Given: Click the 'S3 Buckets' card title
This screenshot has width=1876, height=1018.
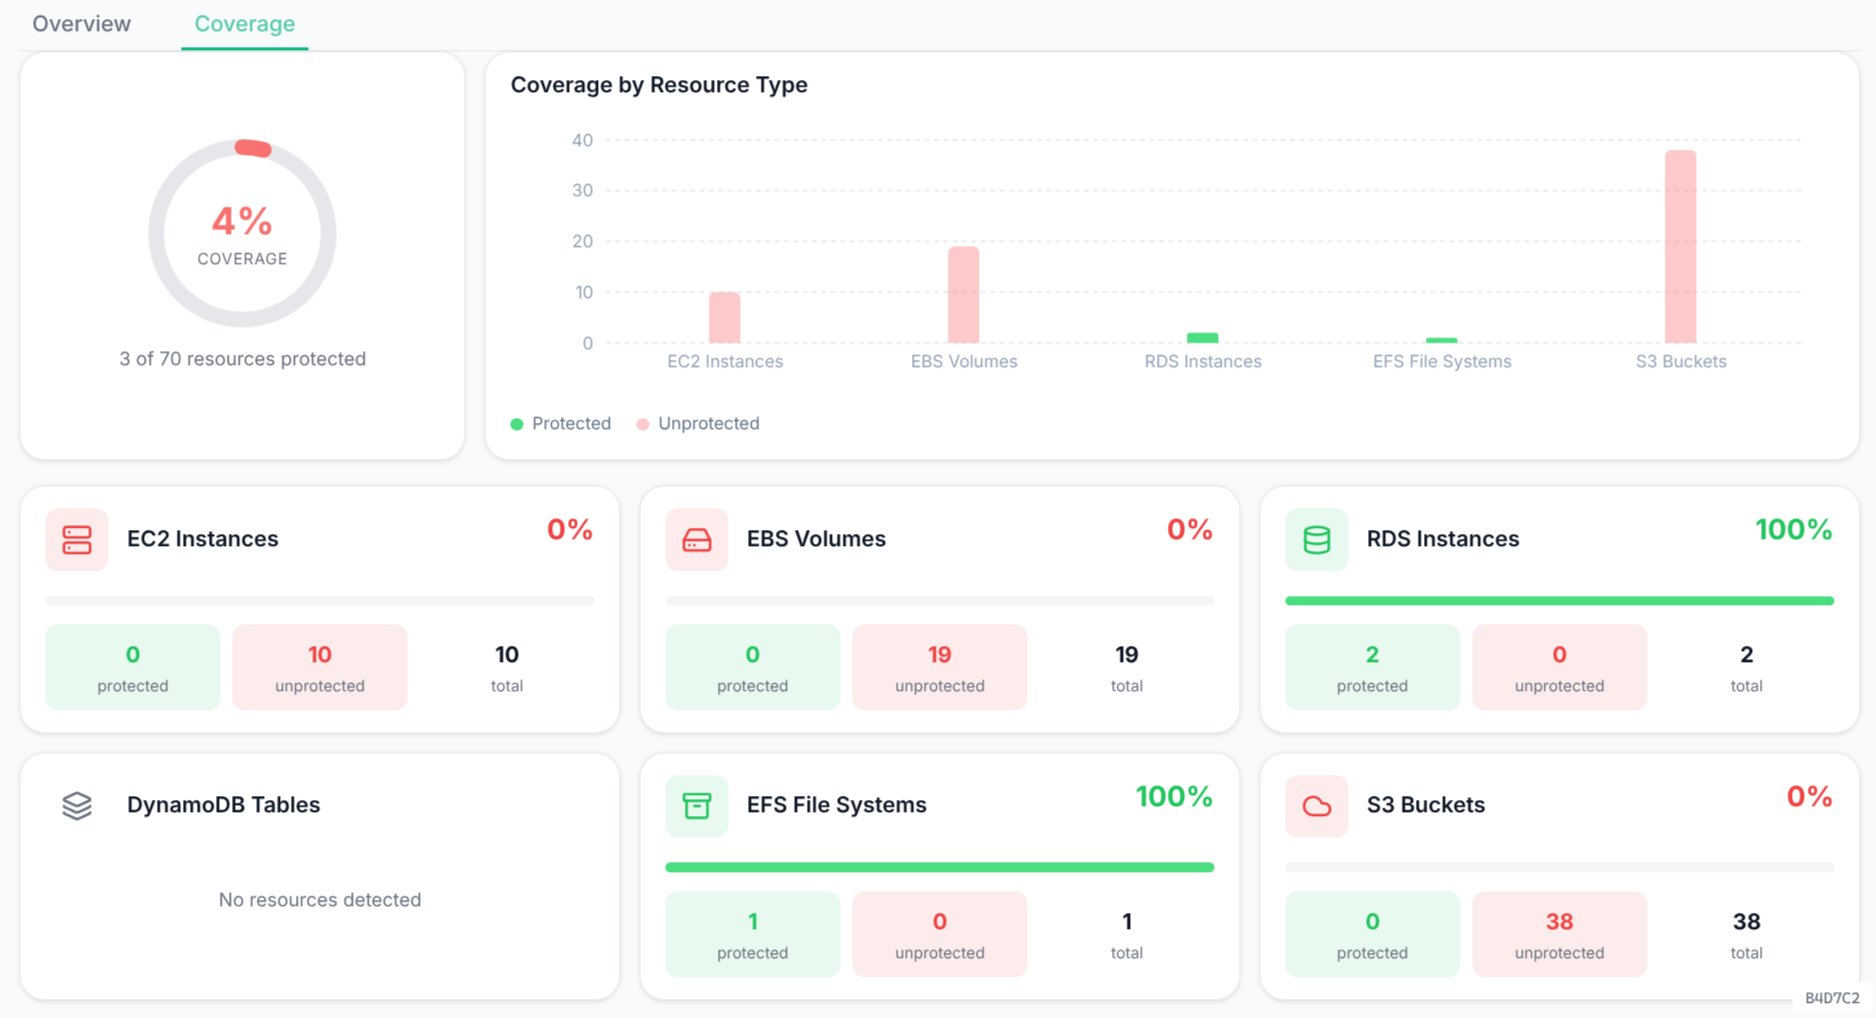Looking at the screenshot, I should pyautogui.click(x=1426, y=805).
